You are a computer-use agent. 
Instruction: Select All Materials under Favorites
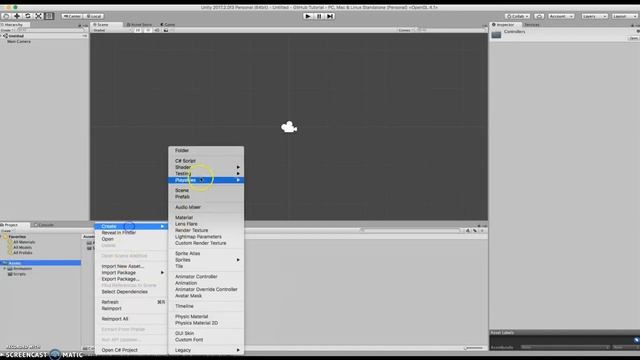24,242
